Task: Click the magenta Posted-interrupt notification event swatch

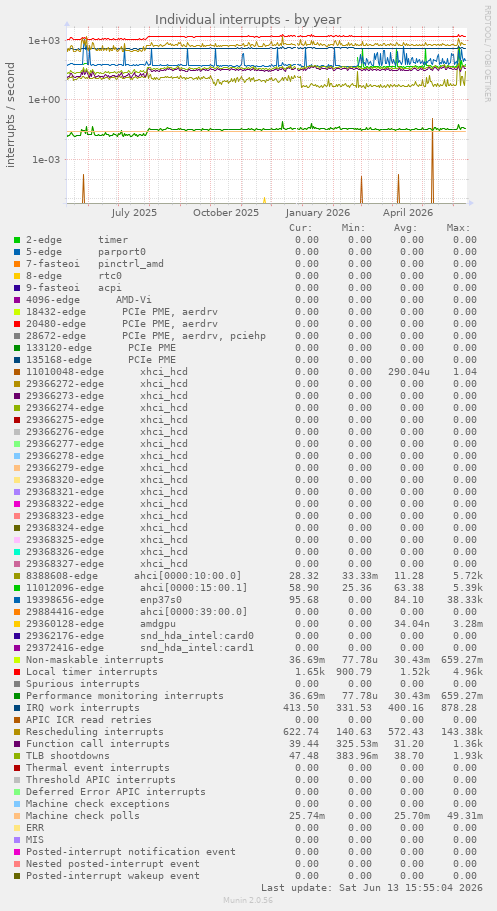Action: [17, 852]
